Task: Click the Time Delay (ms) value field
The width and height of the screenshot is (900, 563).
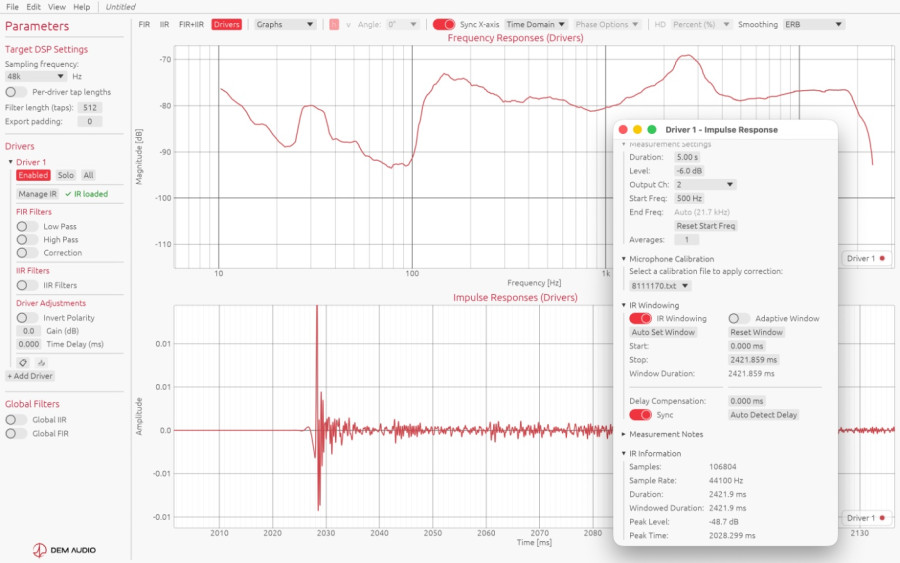Action: pyautogui.click(x=28, y=344)
